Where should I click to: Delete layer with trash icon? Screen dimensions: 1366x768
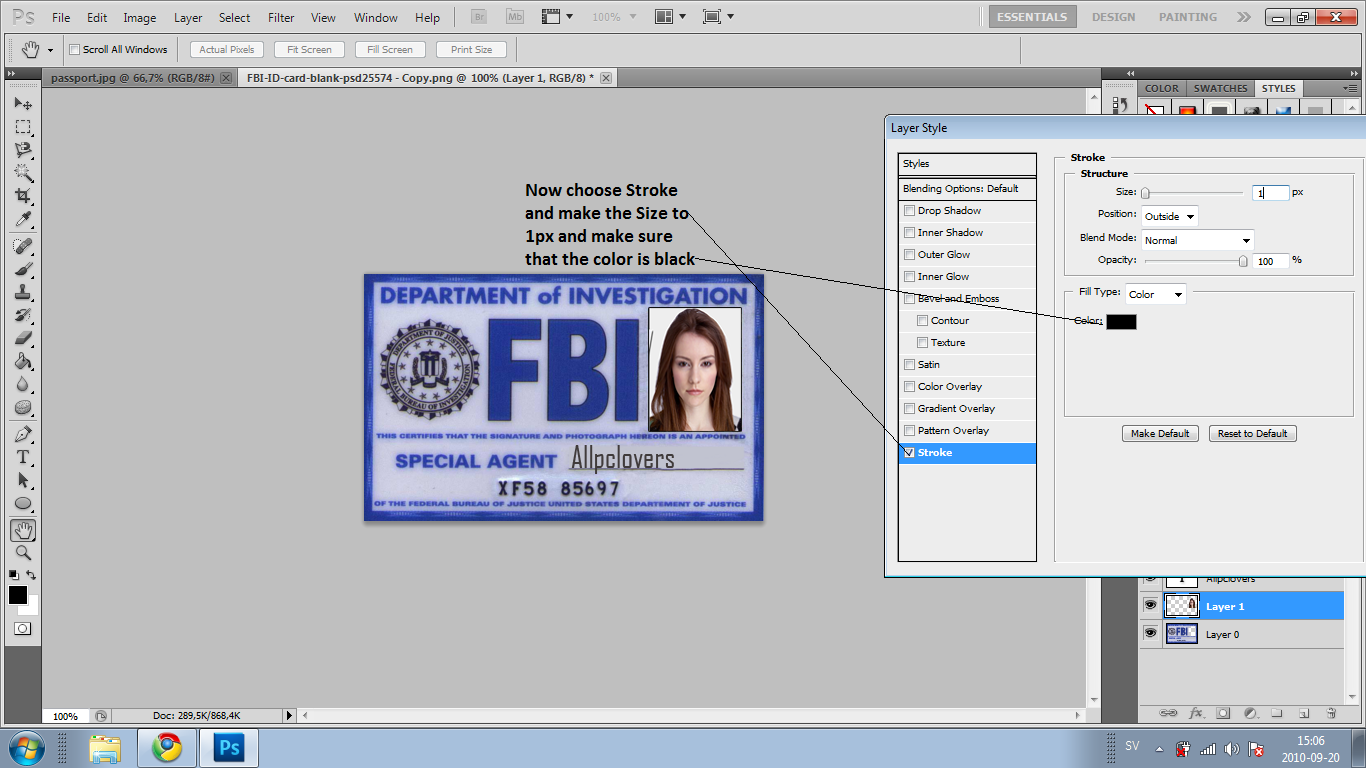(1331, 713)
